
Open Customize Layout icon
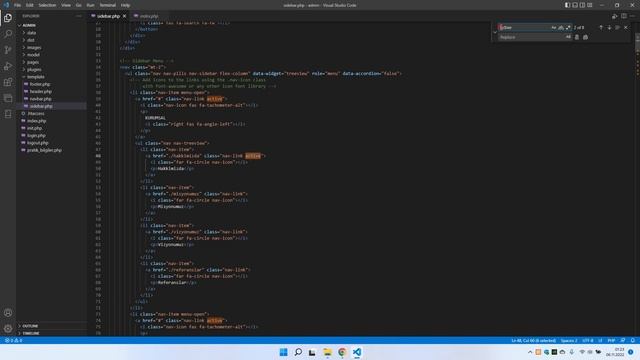tap(590, 5)
